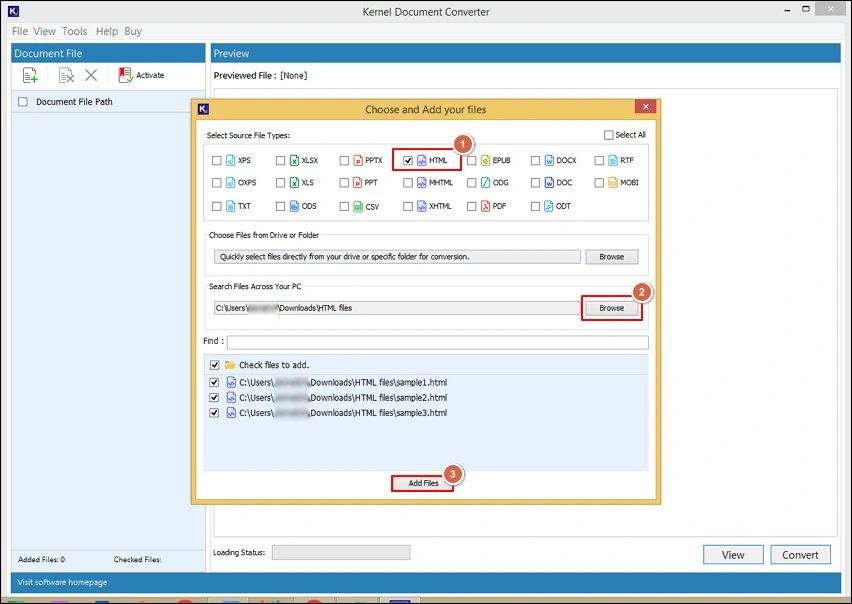Viewport: 852px width, 604px height.
Task: Click the ODS file type icon
Action: pyautogui.click(x=294, y=206)
